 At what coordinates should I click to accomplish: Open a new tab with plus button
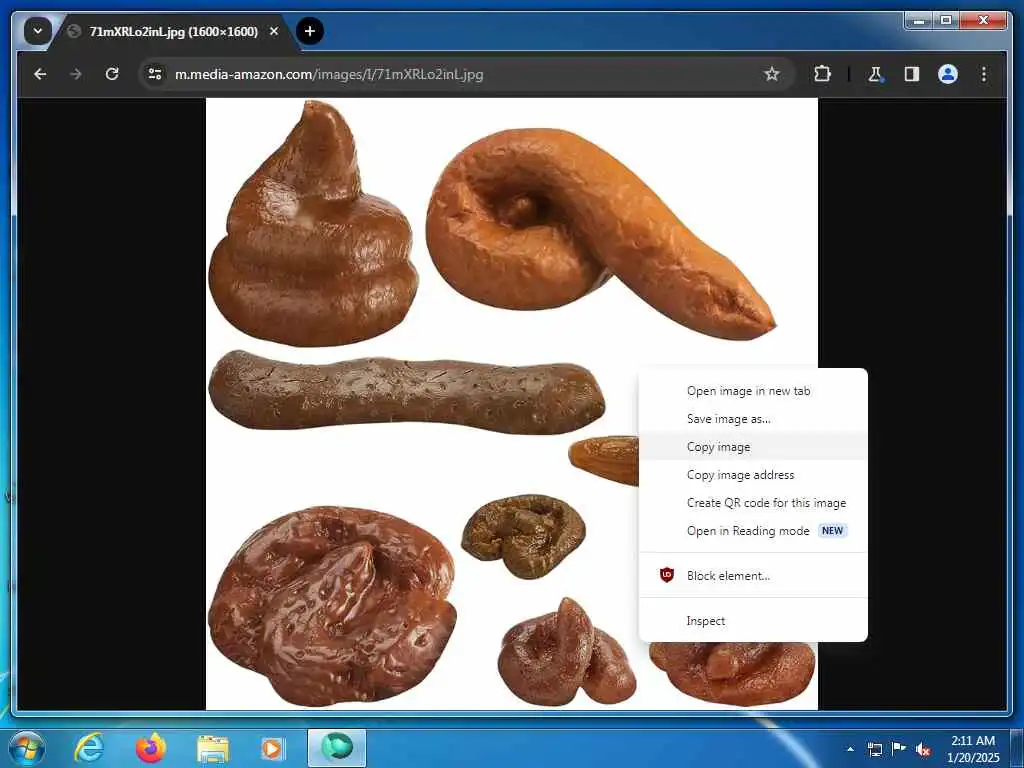click(x=310, y=31)
